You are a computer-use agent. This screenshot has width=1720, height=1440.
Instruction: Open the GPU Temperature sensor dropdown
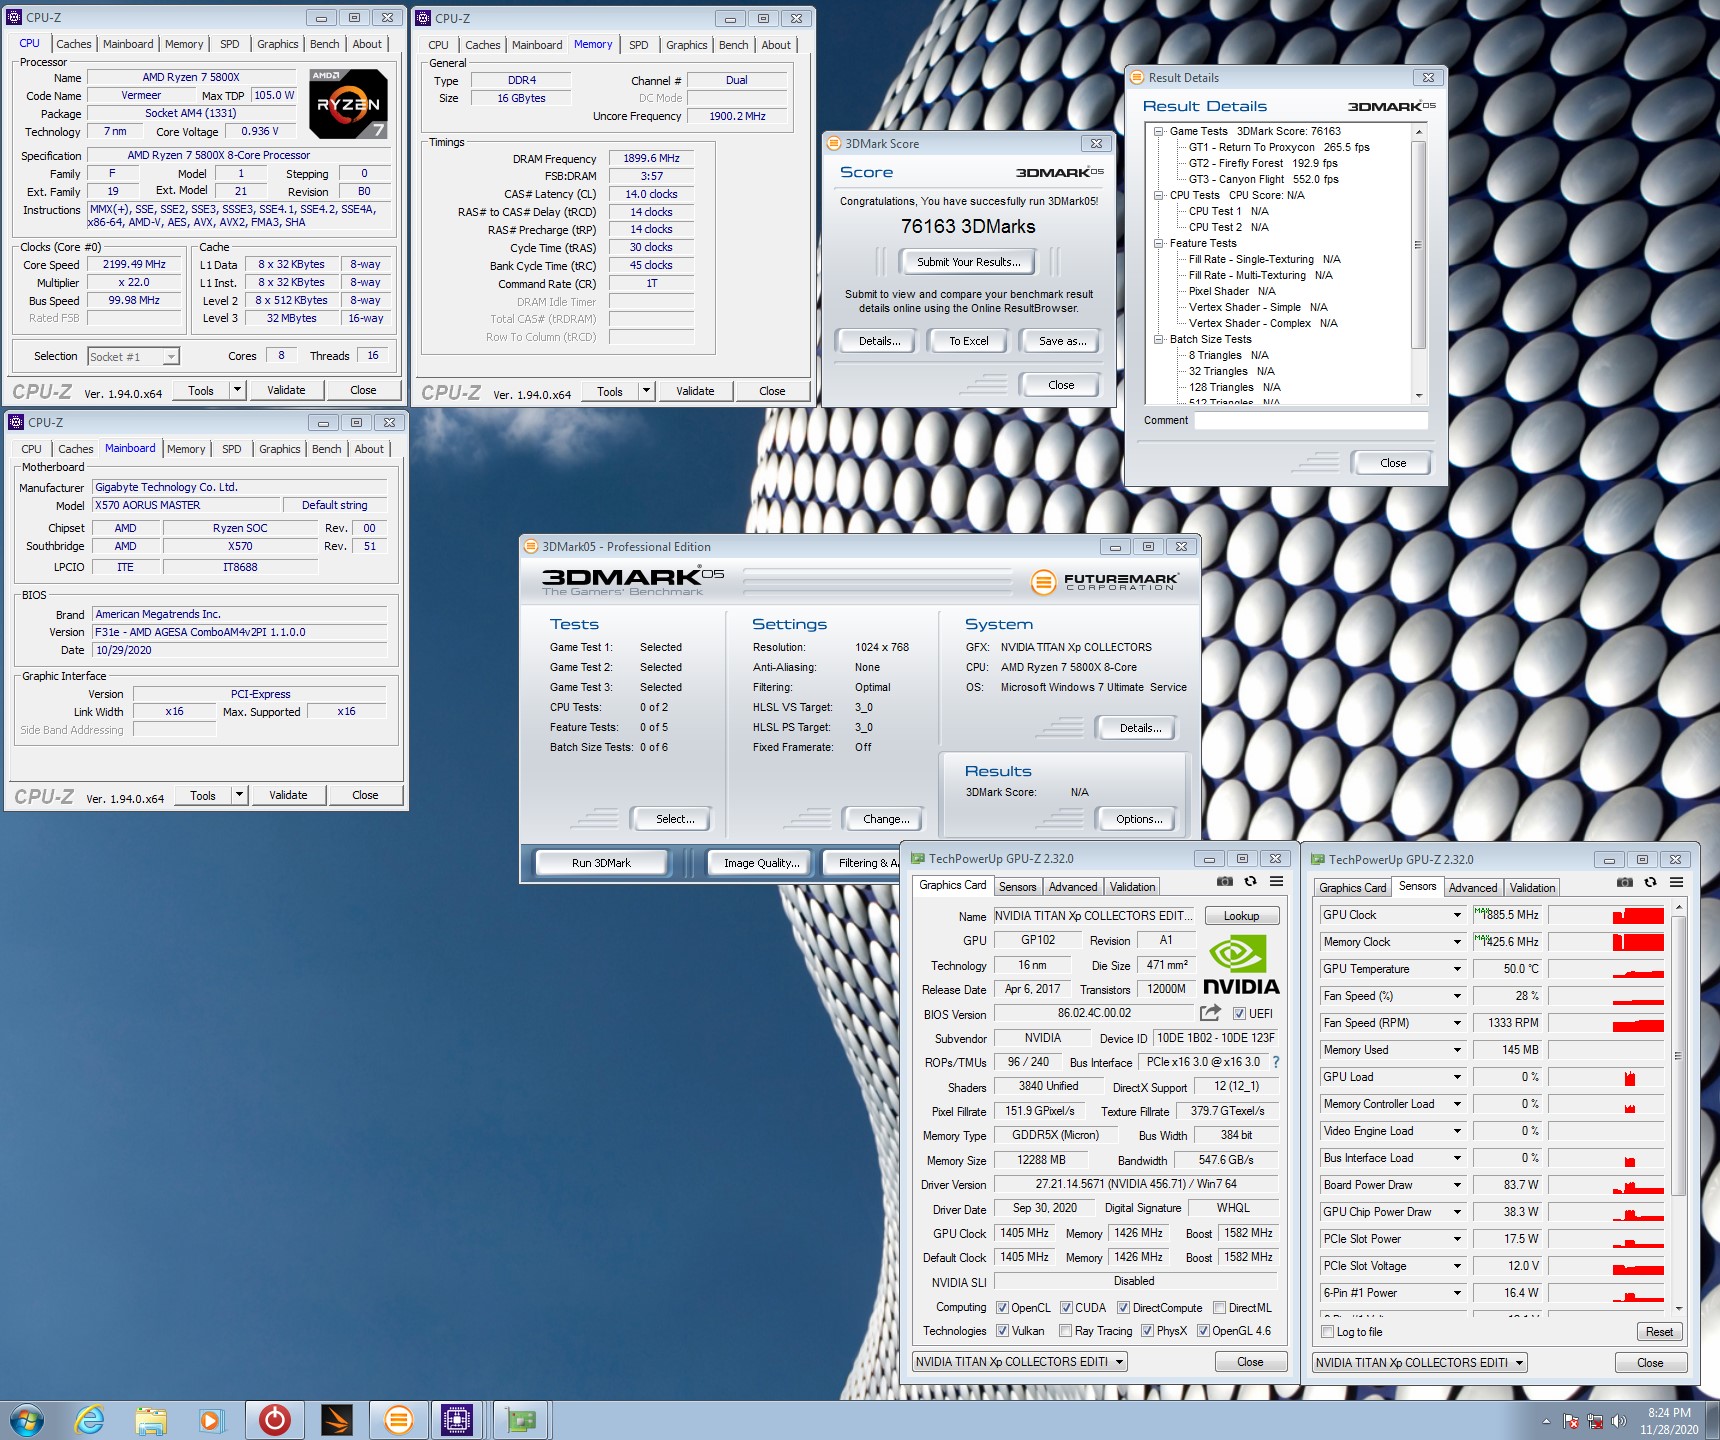click(x=1457, y=969)
